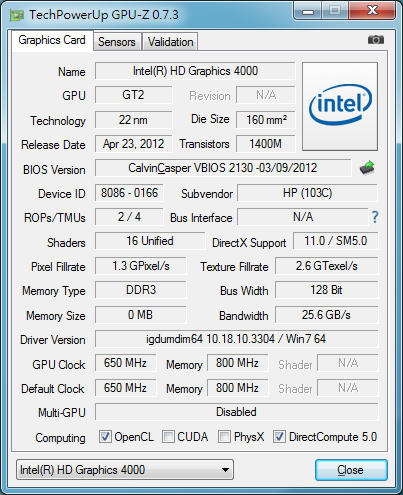This screenshot has height=495, width=403.
Task: Click the Default Clock 650 MHz field
Action: 125,388
